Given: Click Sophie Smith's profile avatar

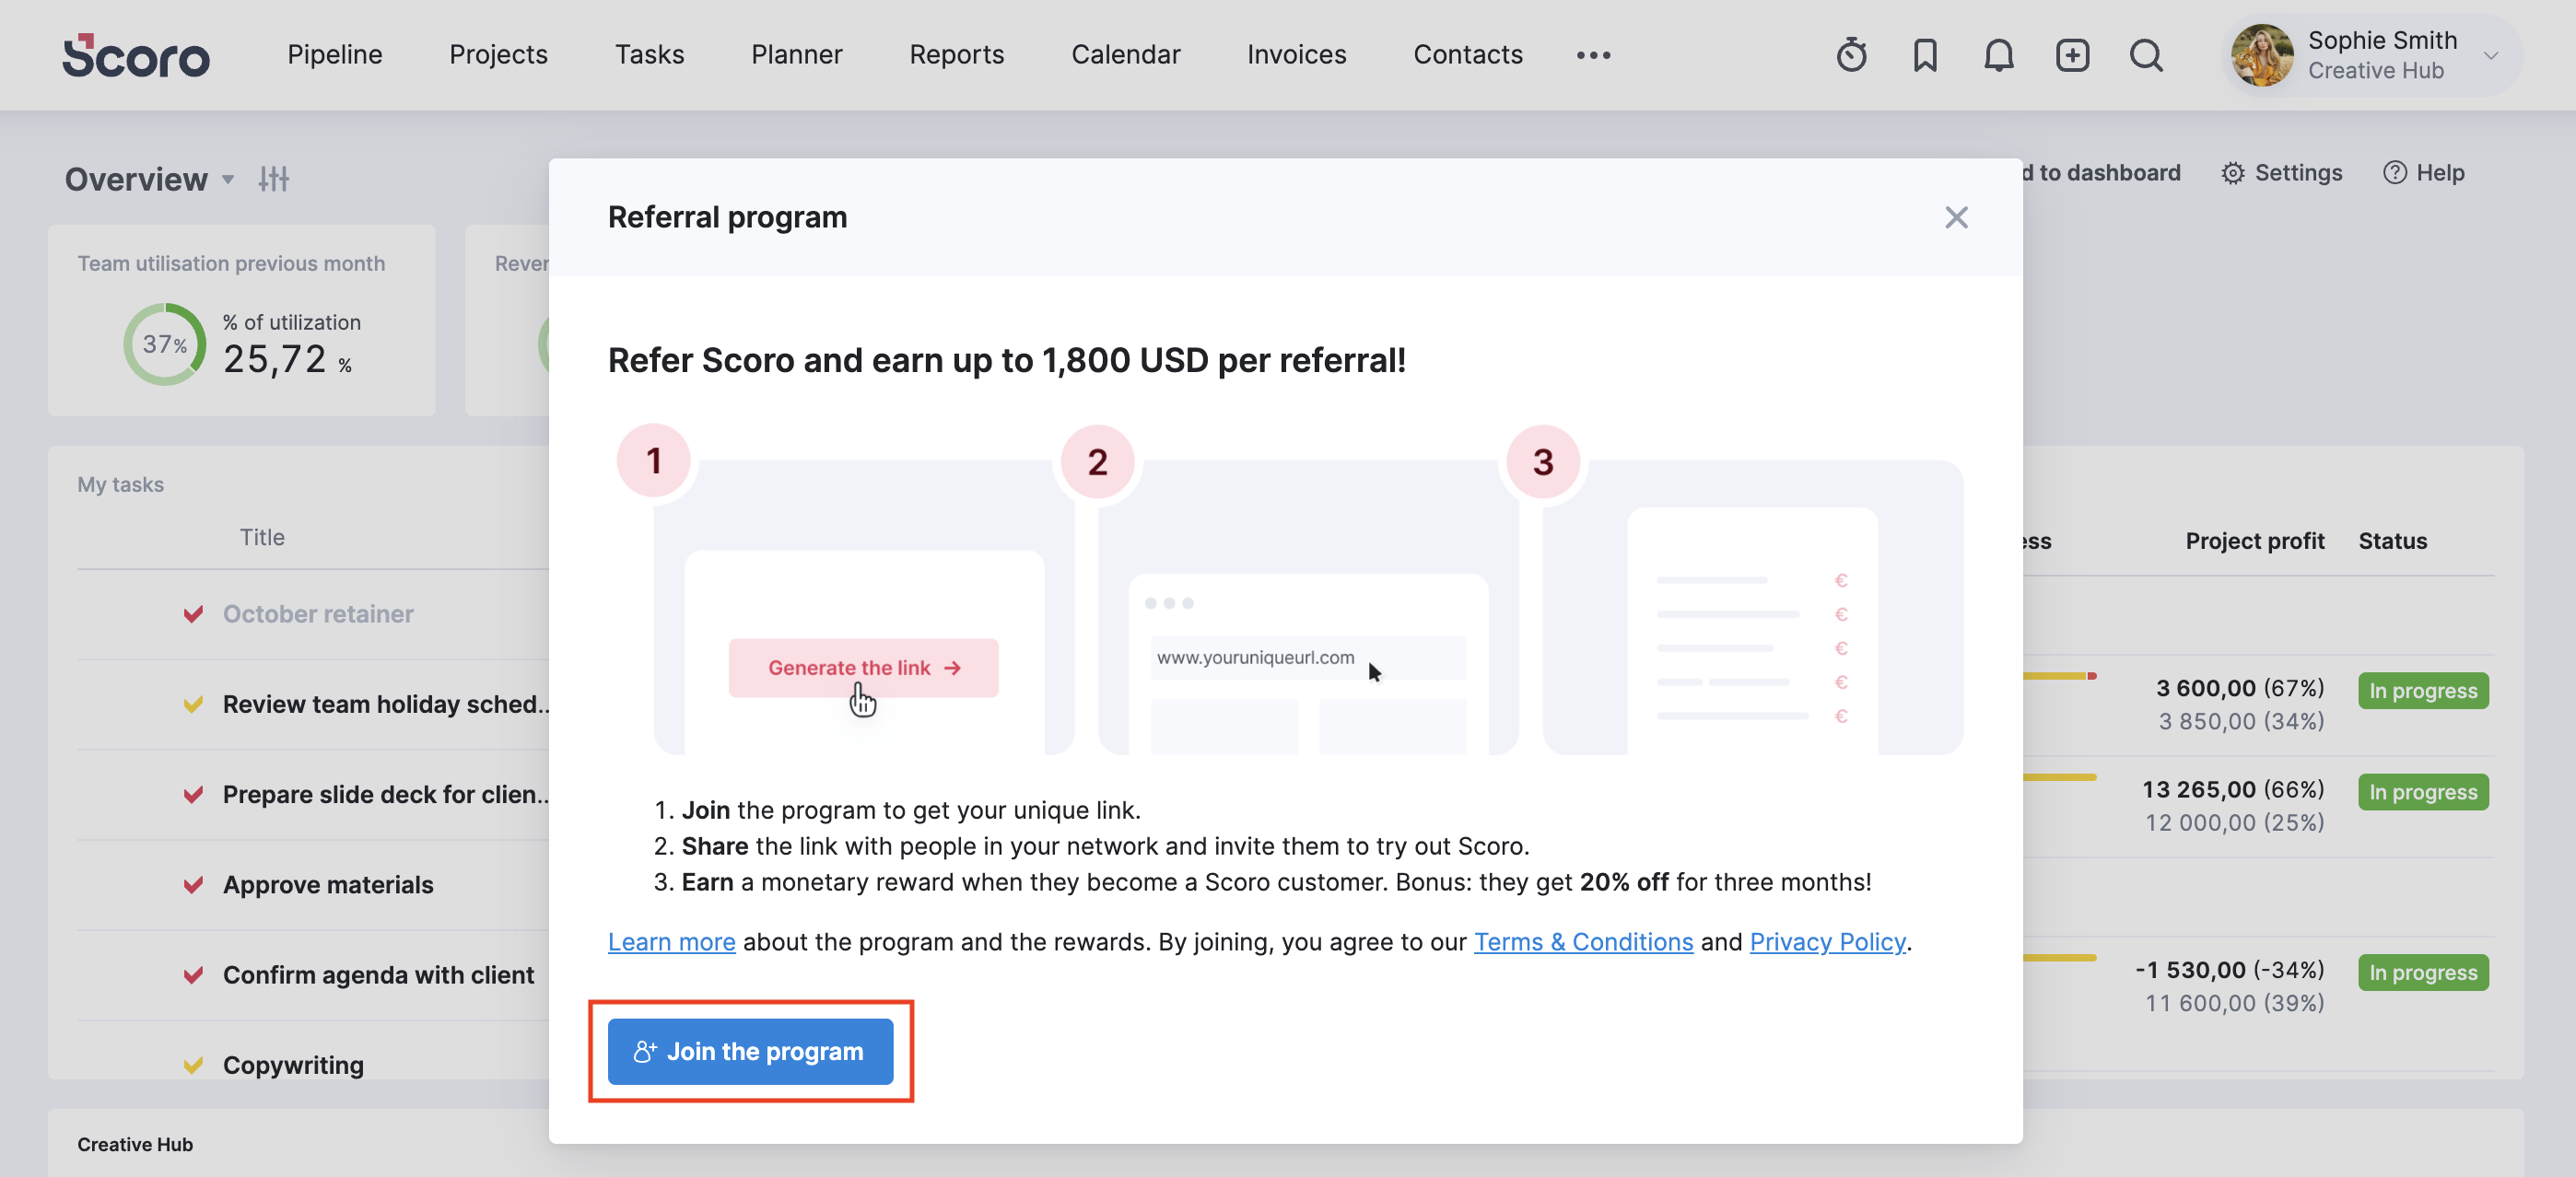Looking at the screenshot, I should click(x=2262, y=55).
